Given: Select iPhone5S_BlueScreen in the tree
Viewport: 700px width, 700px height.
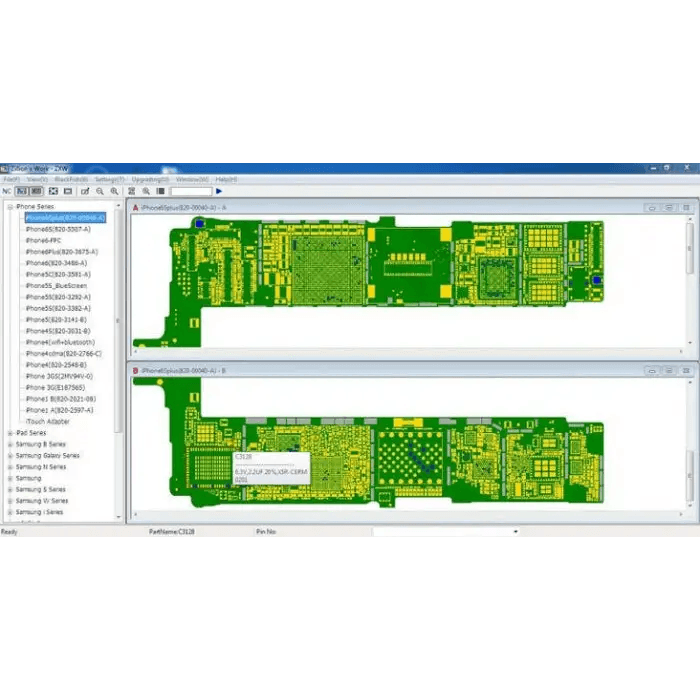Looking at the screenshot, I should click(x=56, y=286).
